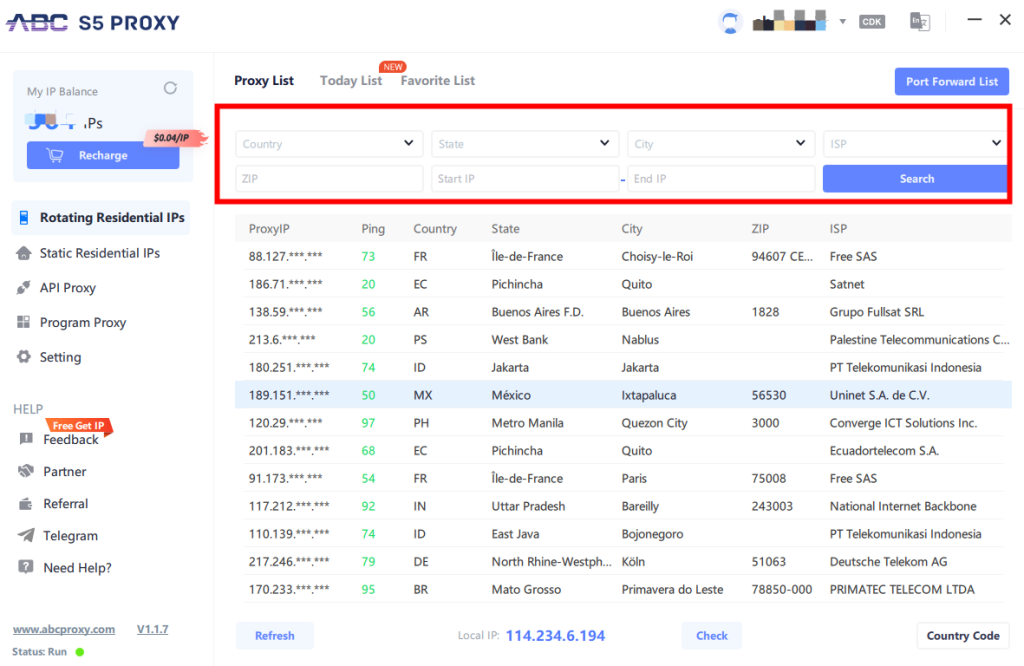
Task: Click the Country Code button
Action: [963, 635]
